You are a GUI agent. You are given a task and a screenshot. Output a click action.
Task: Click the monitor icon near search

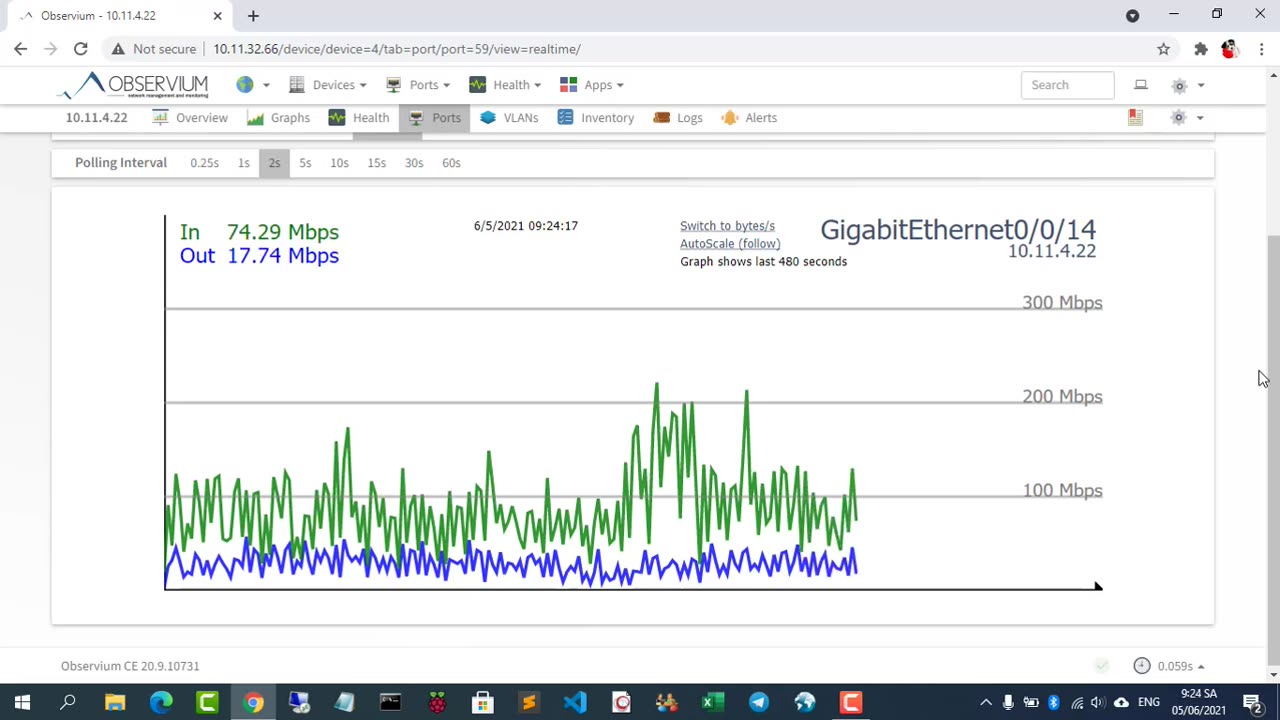(x=1141, y=85)
